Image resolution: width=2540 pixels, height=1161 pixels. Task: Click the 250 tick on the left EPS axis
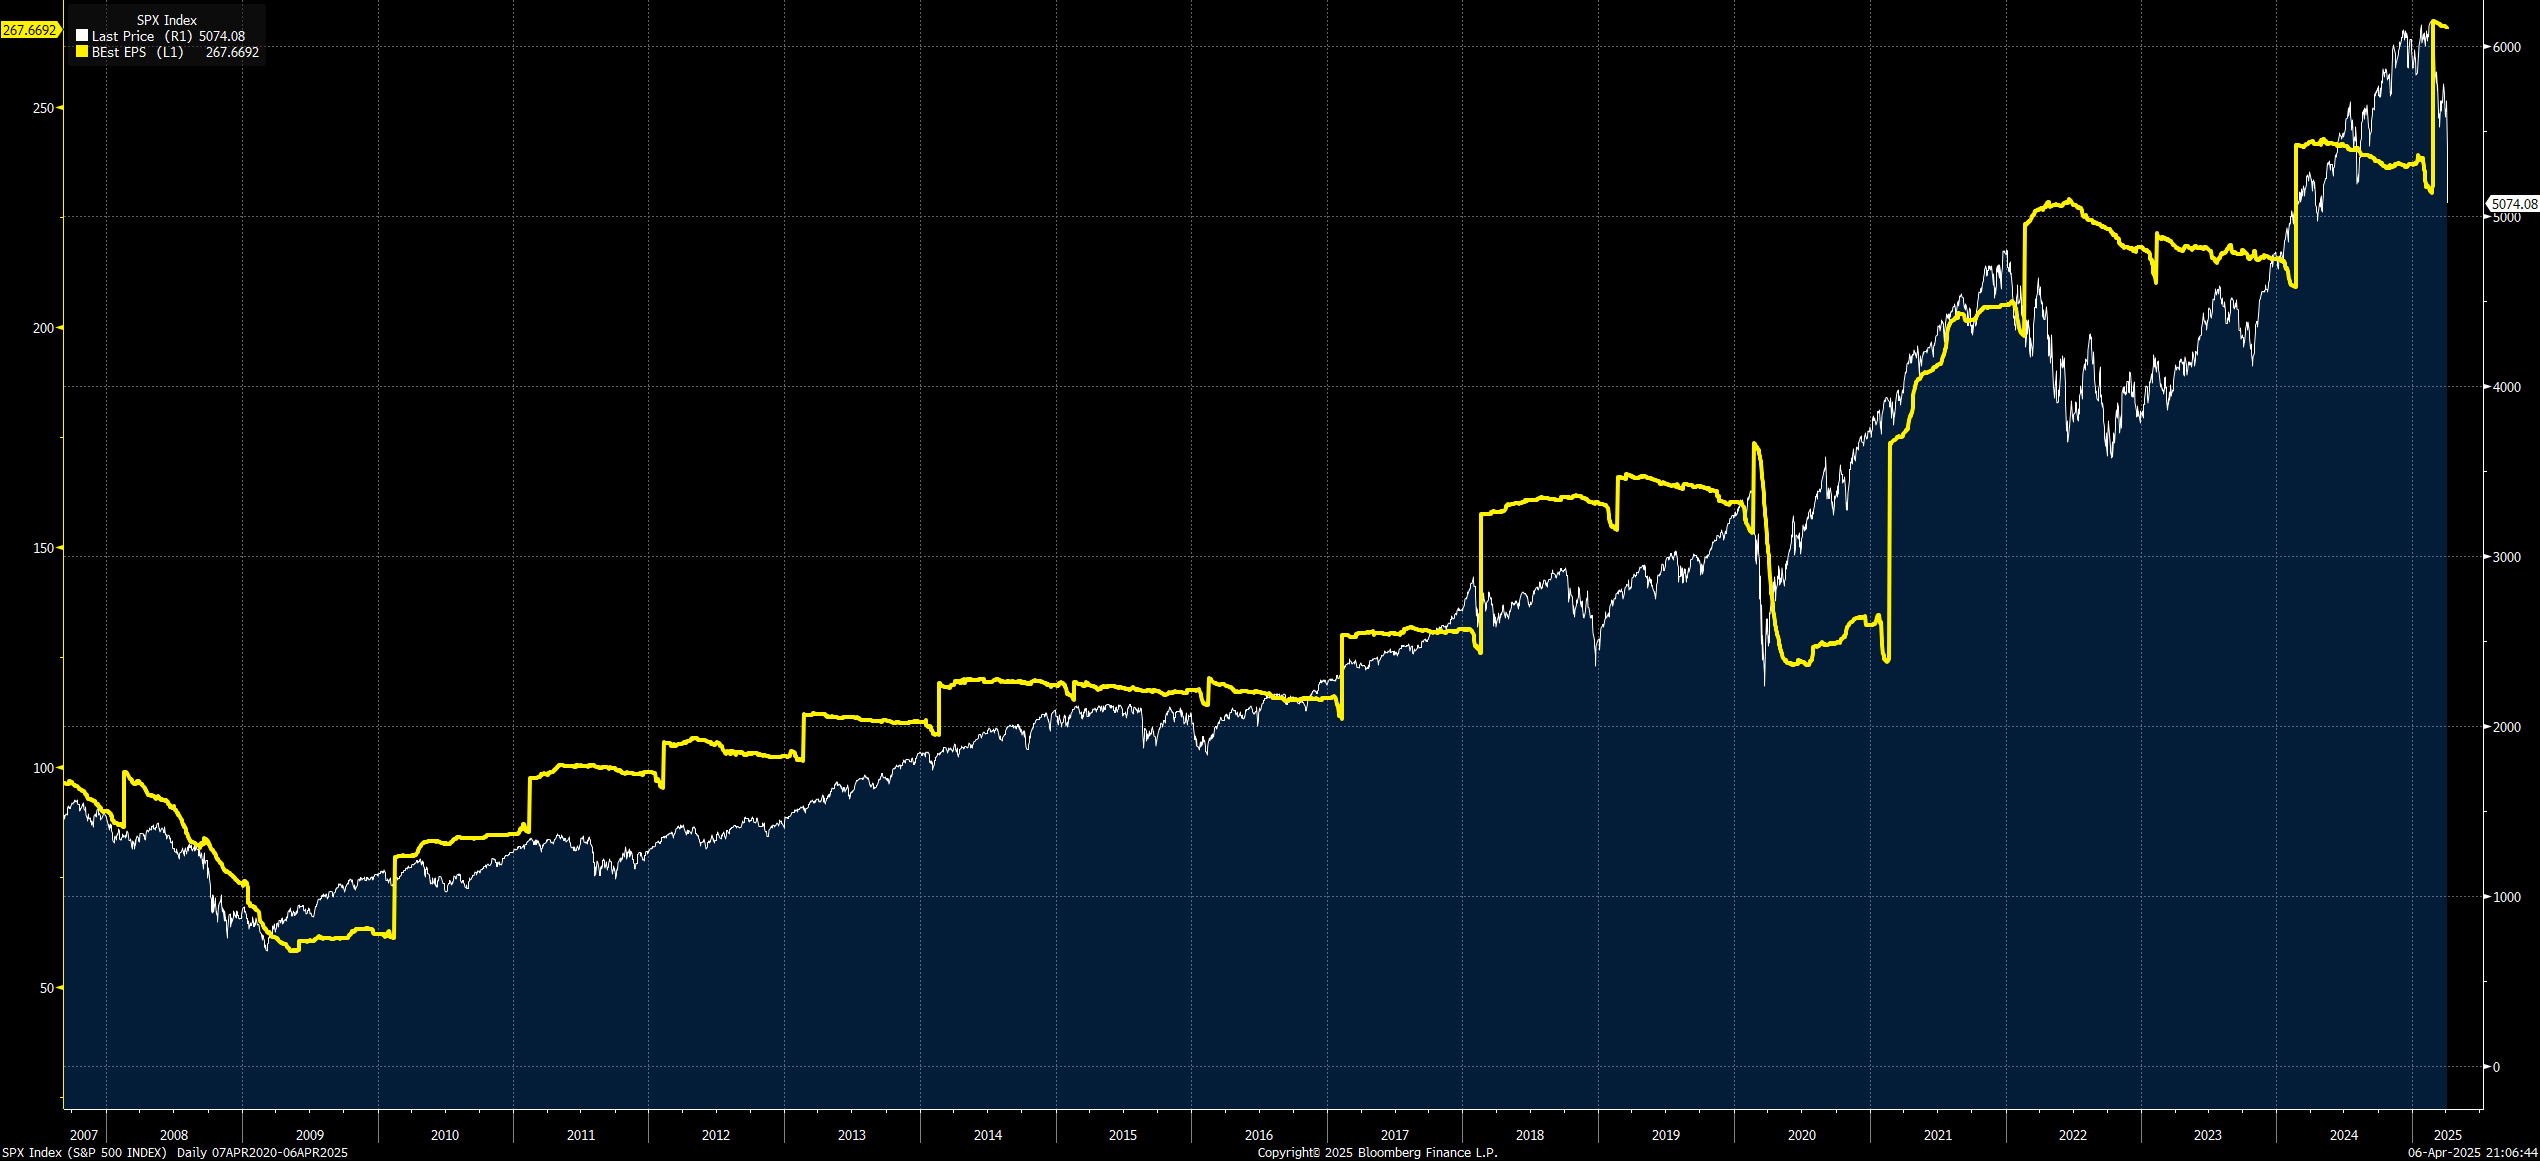coord(43,108)
